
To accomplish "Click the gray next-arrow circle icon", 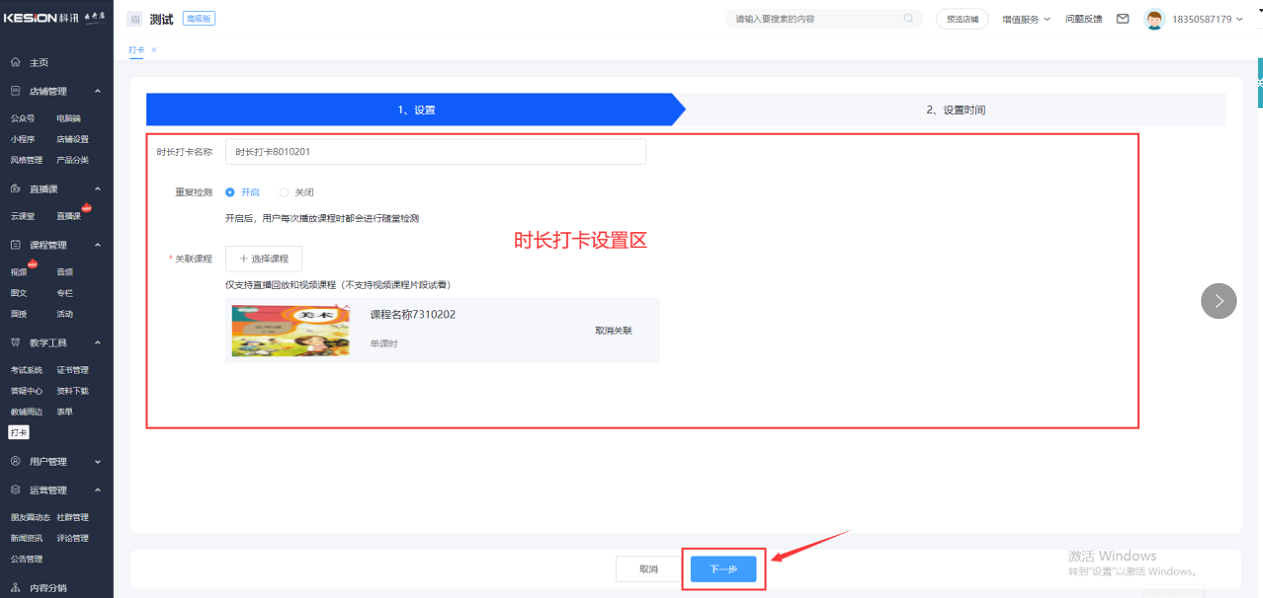I will (1218, 301).
